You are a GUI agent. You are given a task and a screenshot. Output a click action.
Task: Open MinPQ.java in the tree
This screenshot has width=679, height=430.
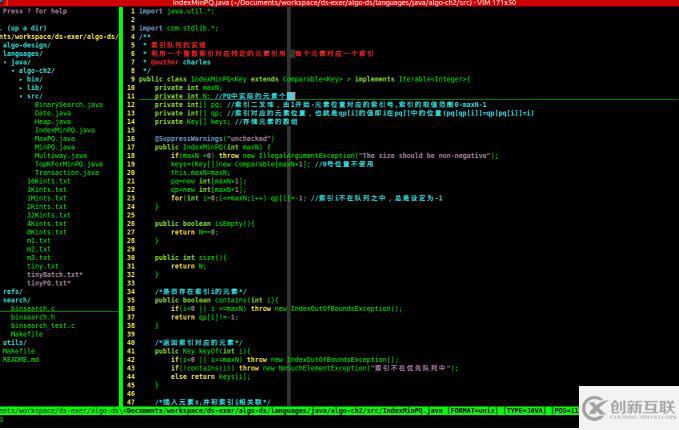click(55, 147)
